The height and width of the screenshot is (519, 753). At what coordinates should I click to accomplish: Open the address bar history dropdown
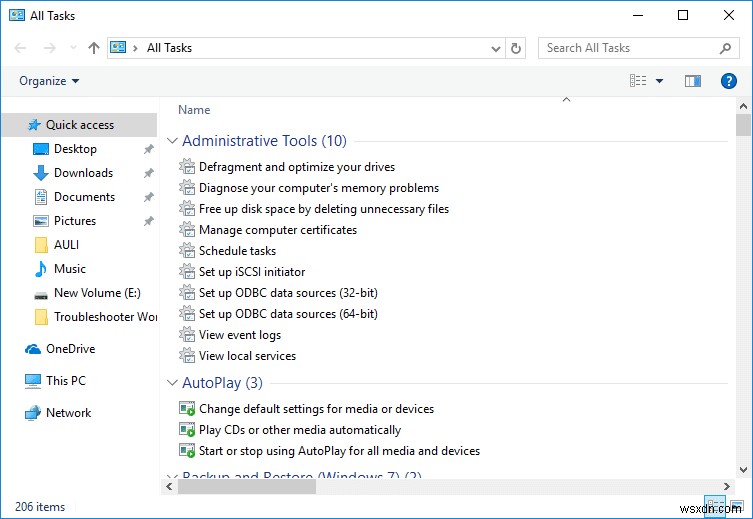coord(496,48)
